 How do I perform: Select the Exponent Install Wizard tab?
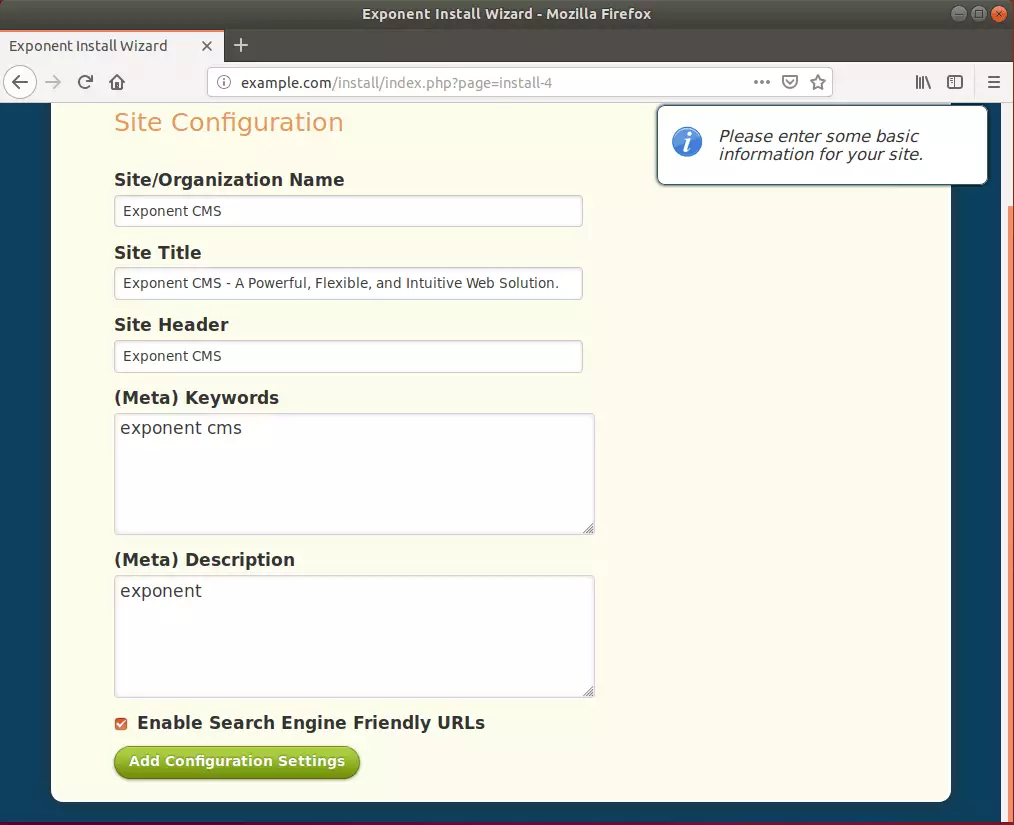[x=112, y=46]
